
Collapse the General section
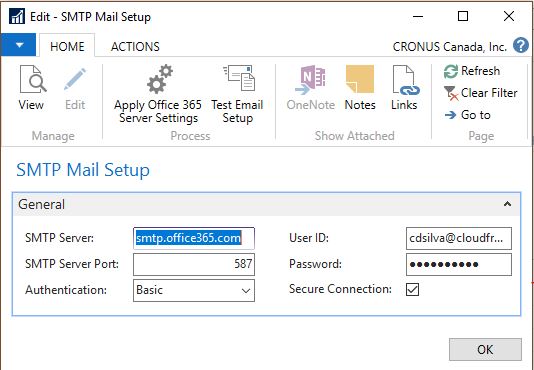507,204
